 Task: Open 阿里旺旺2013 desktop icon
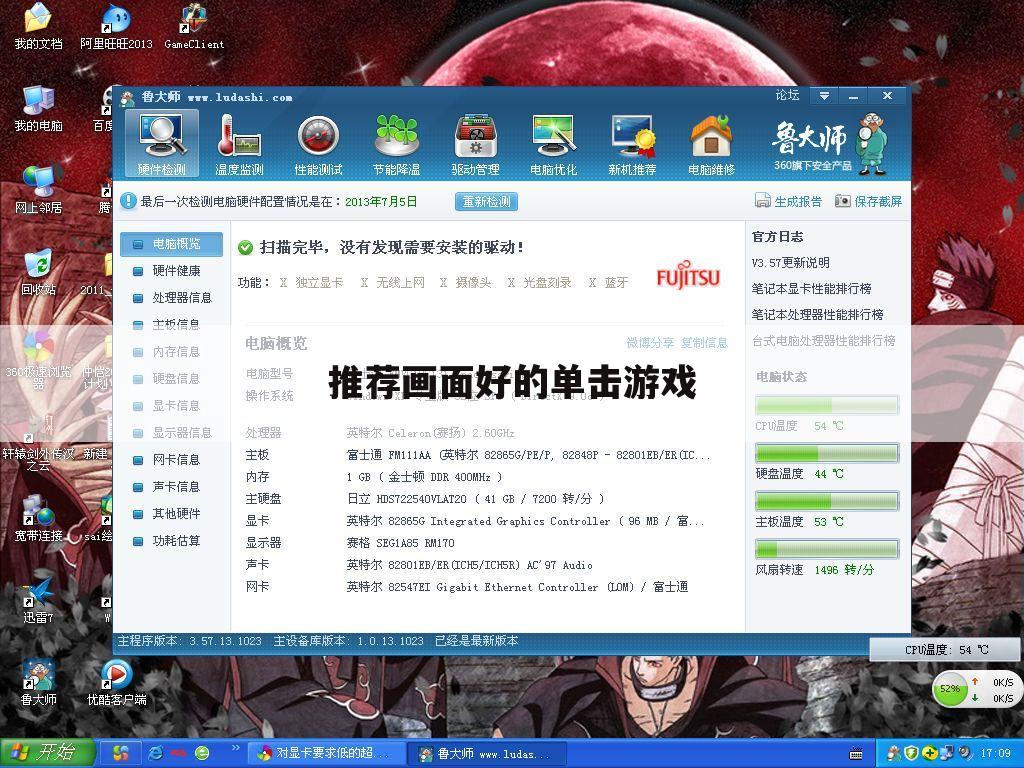(x=116, y=26)
